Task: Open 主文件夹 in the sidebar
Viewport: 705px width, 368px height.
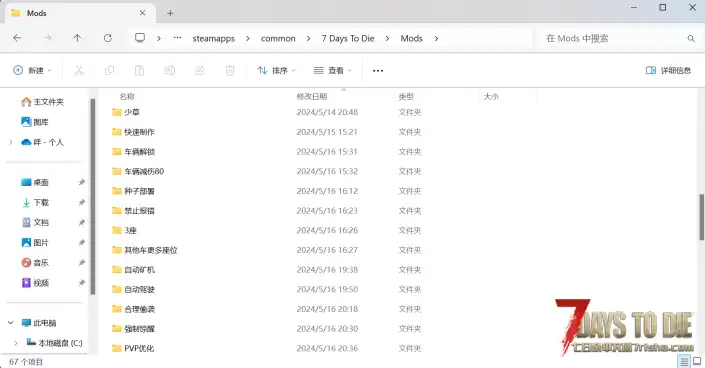Action: pos(43,102)
